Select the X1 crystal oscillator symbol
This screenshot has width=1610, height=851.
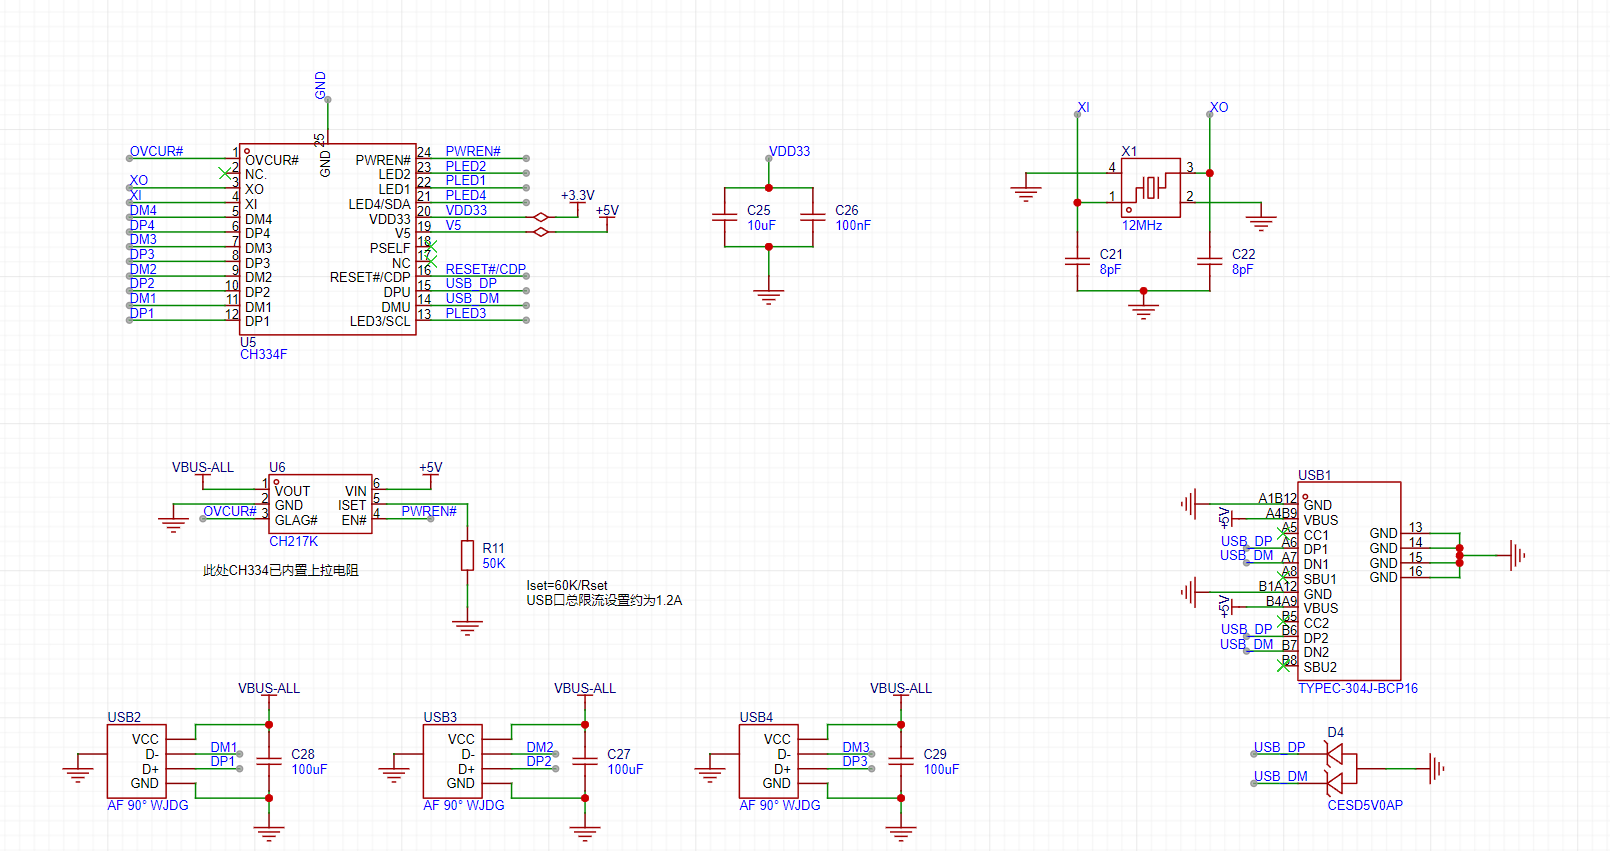[1150, 187]
